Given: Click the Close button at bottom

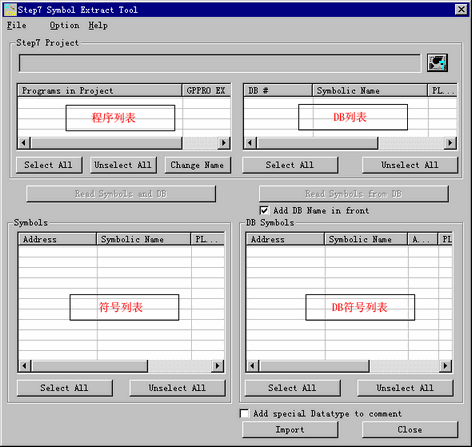Looking at the screenshot, I should (410, 430).
